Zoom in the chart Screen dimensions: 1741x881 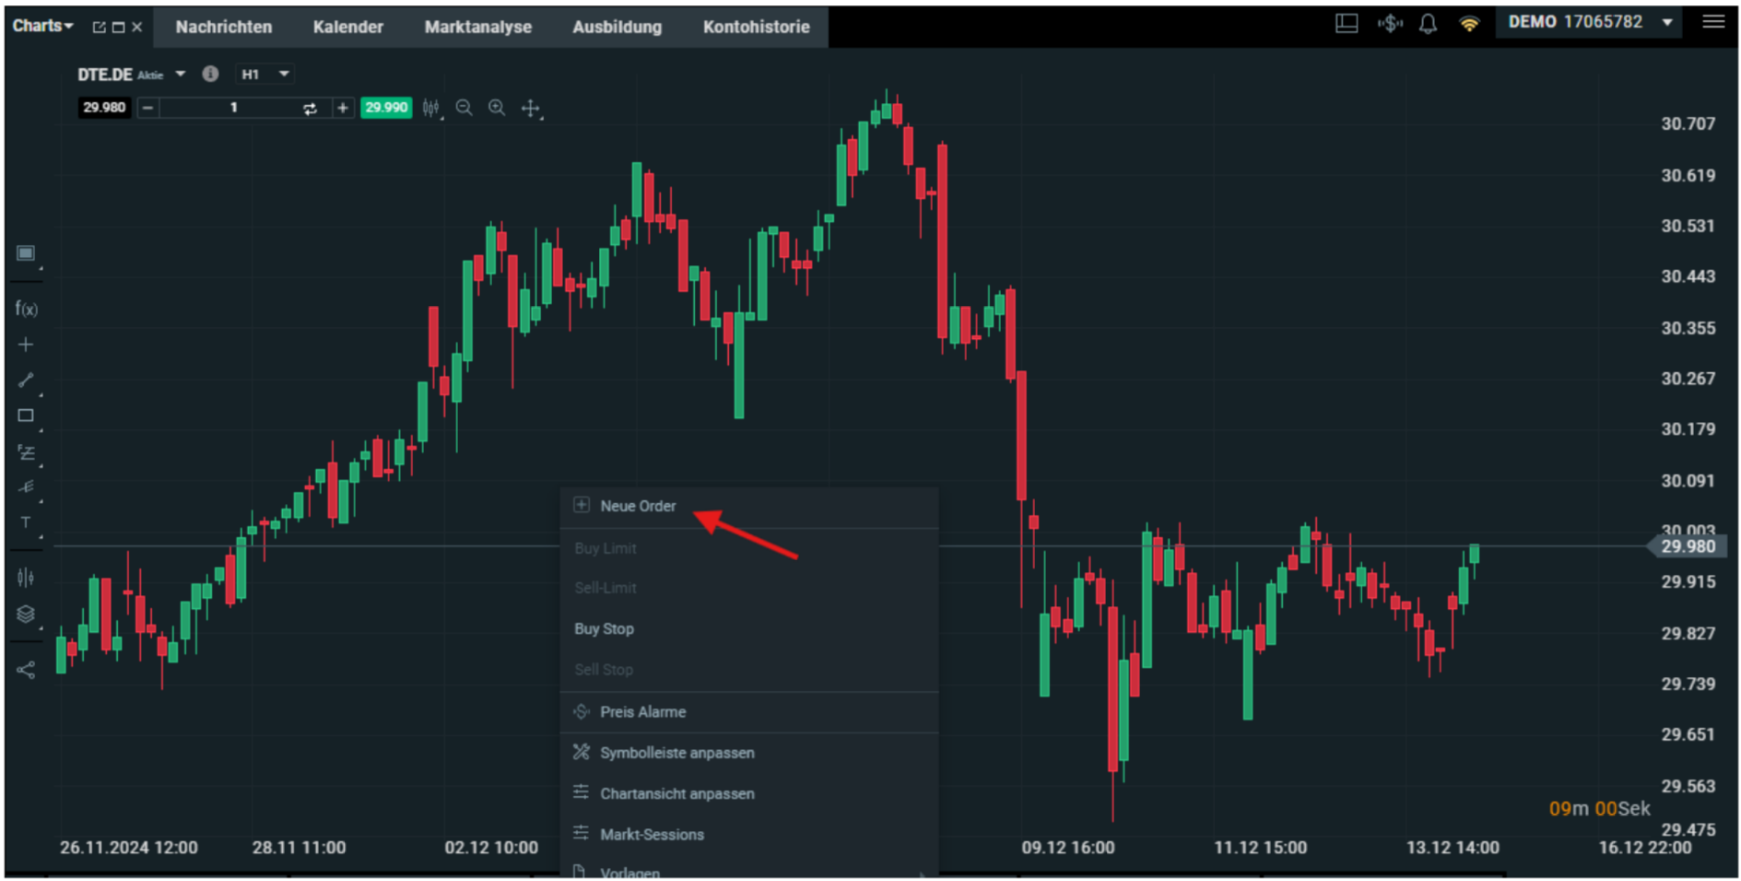coord(497,108)
